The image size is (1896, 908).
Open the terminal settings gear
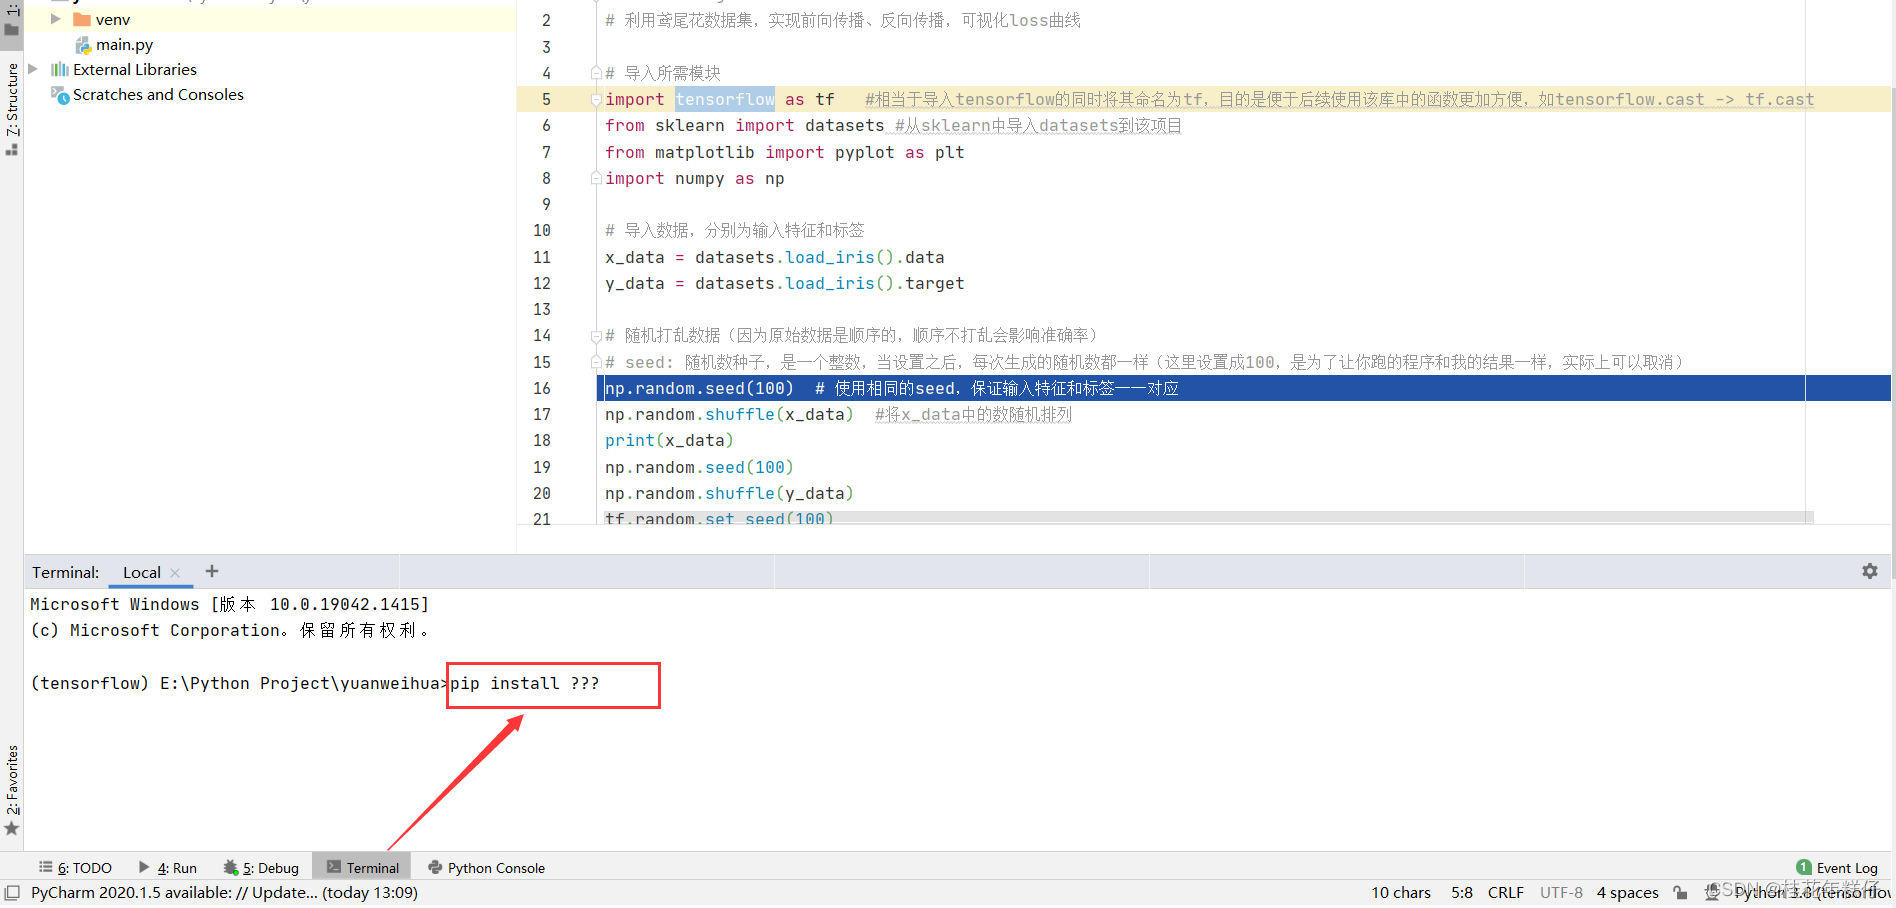1869,571
